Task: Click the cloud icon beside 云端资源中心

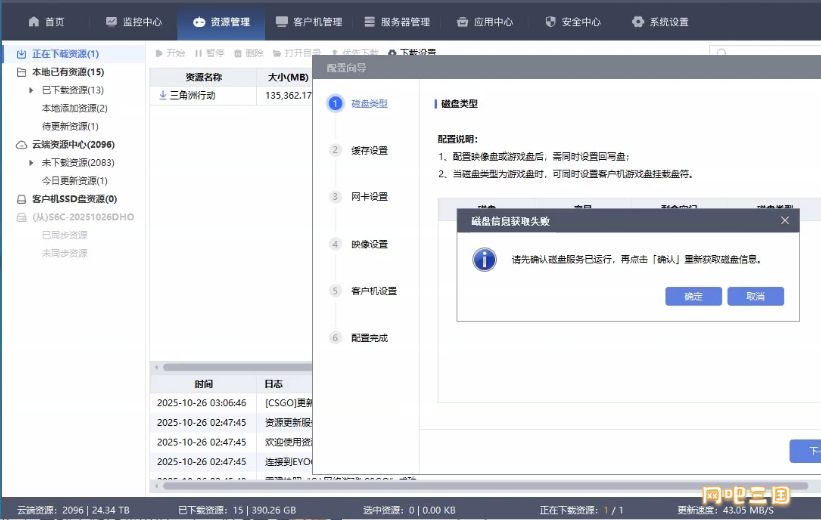Action: 21,145
